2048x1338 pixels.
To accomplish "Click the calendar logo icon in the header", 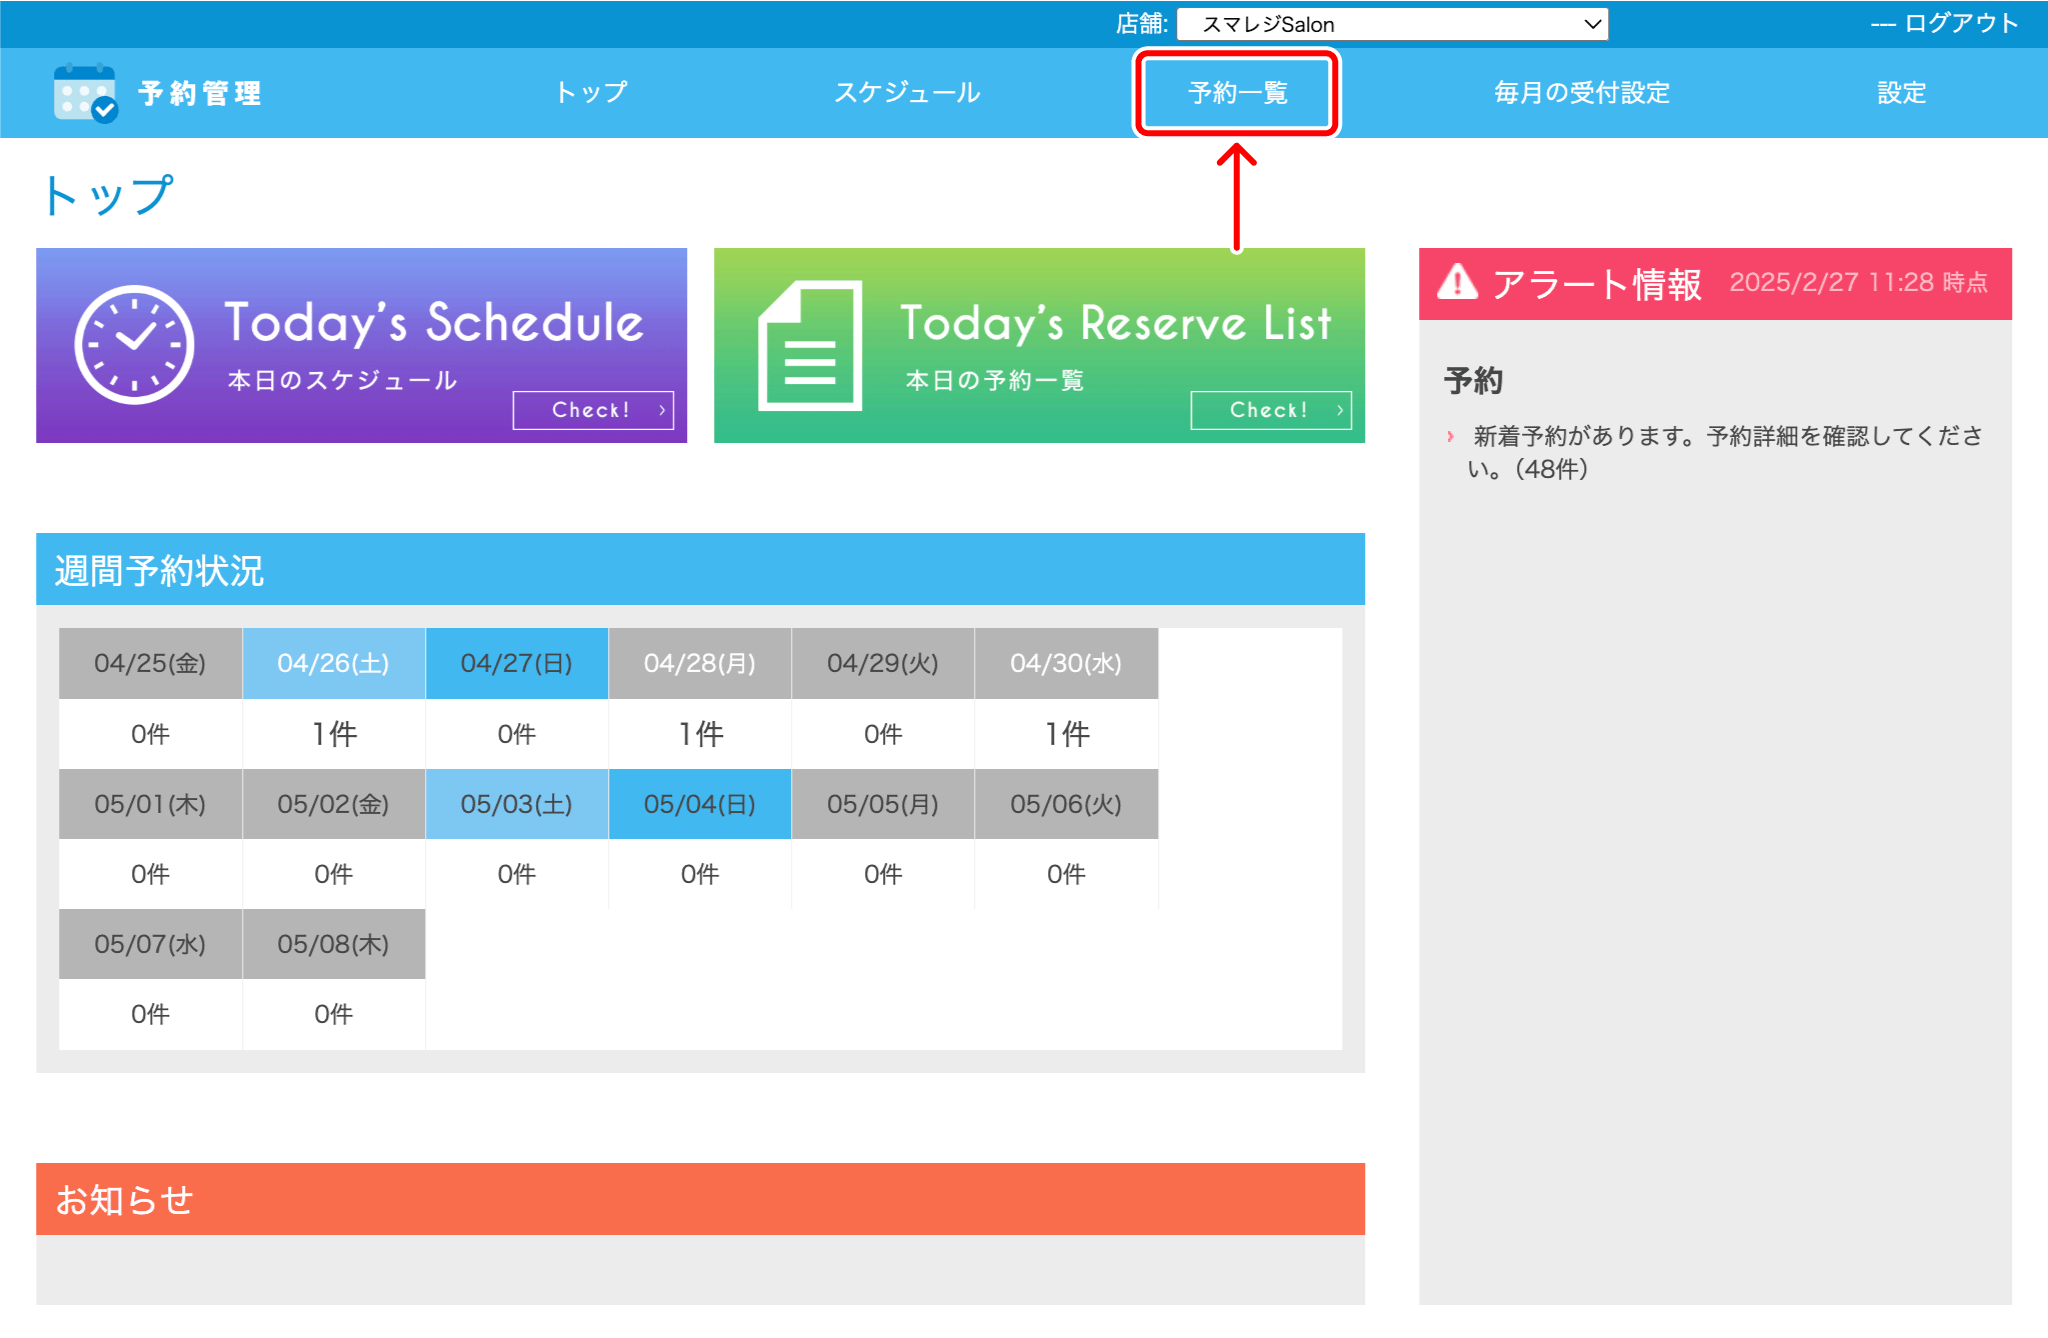I will pos(86,93).
